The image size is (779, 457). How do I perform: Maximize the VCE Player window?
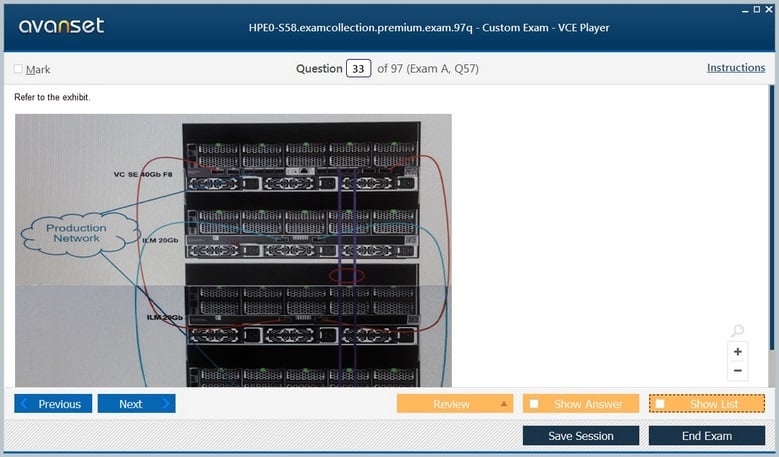[x=757, y=9]
